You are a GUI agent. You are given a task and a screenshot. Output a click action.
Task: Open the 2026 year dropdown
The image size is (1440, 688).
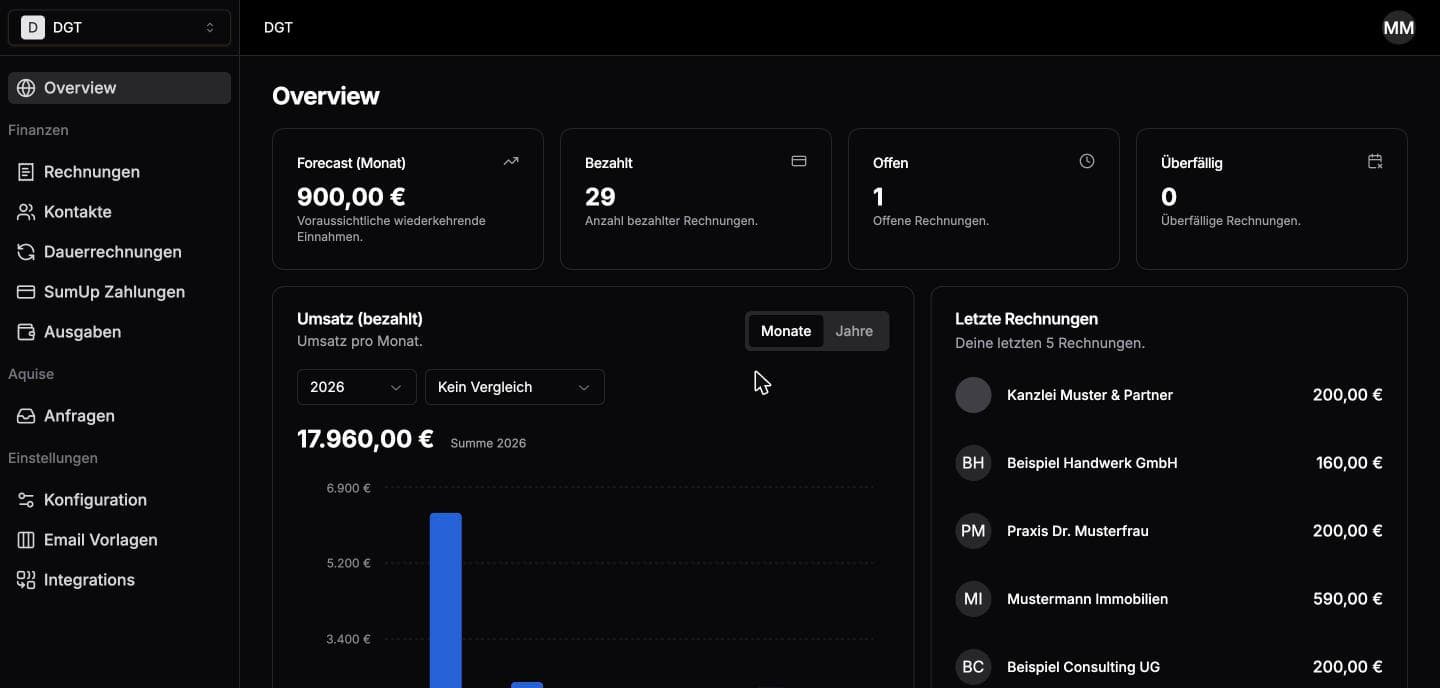pyautogui.click(x=357, y=387)
